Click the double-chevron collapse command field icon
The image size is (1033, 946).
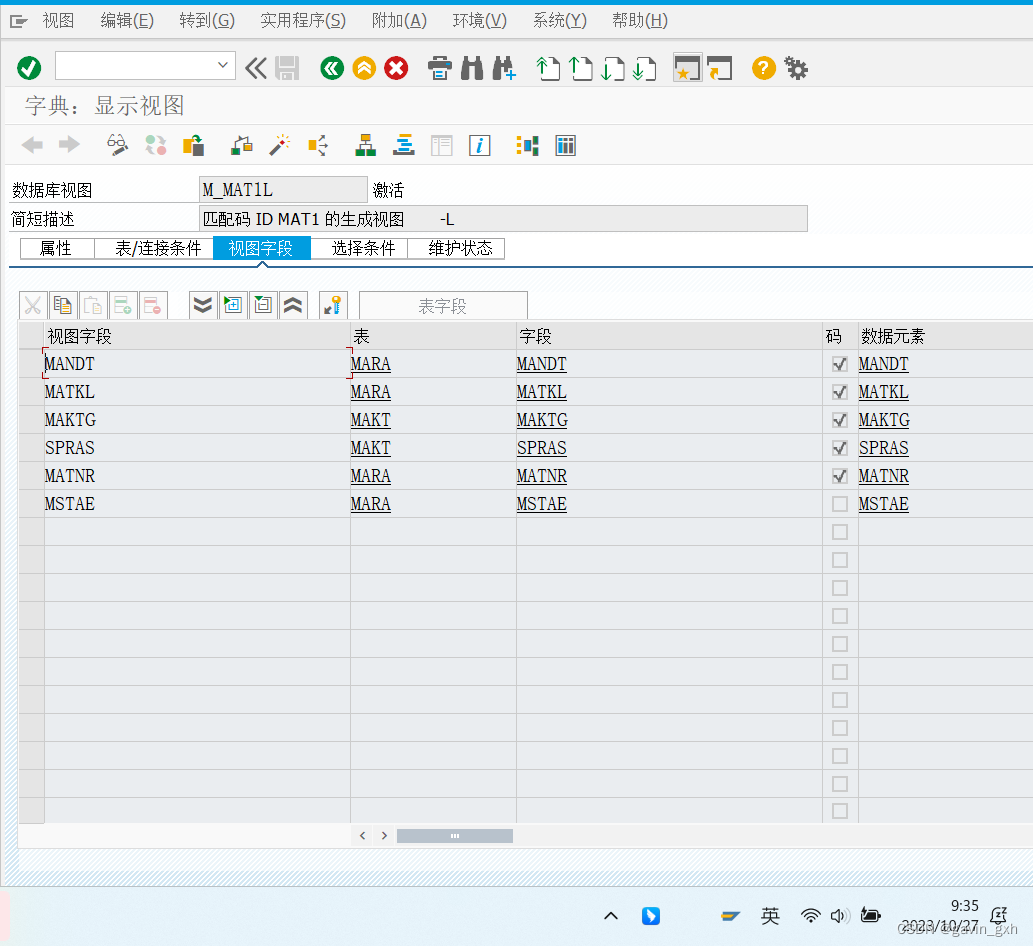tap(256, 67)
